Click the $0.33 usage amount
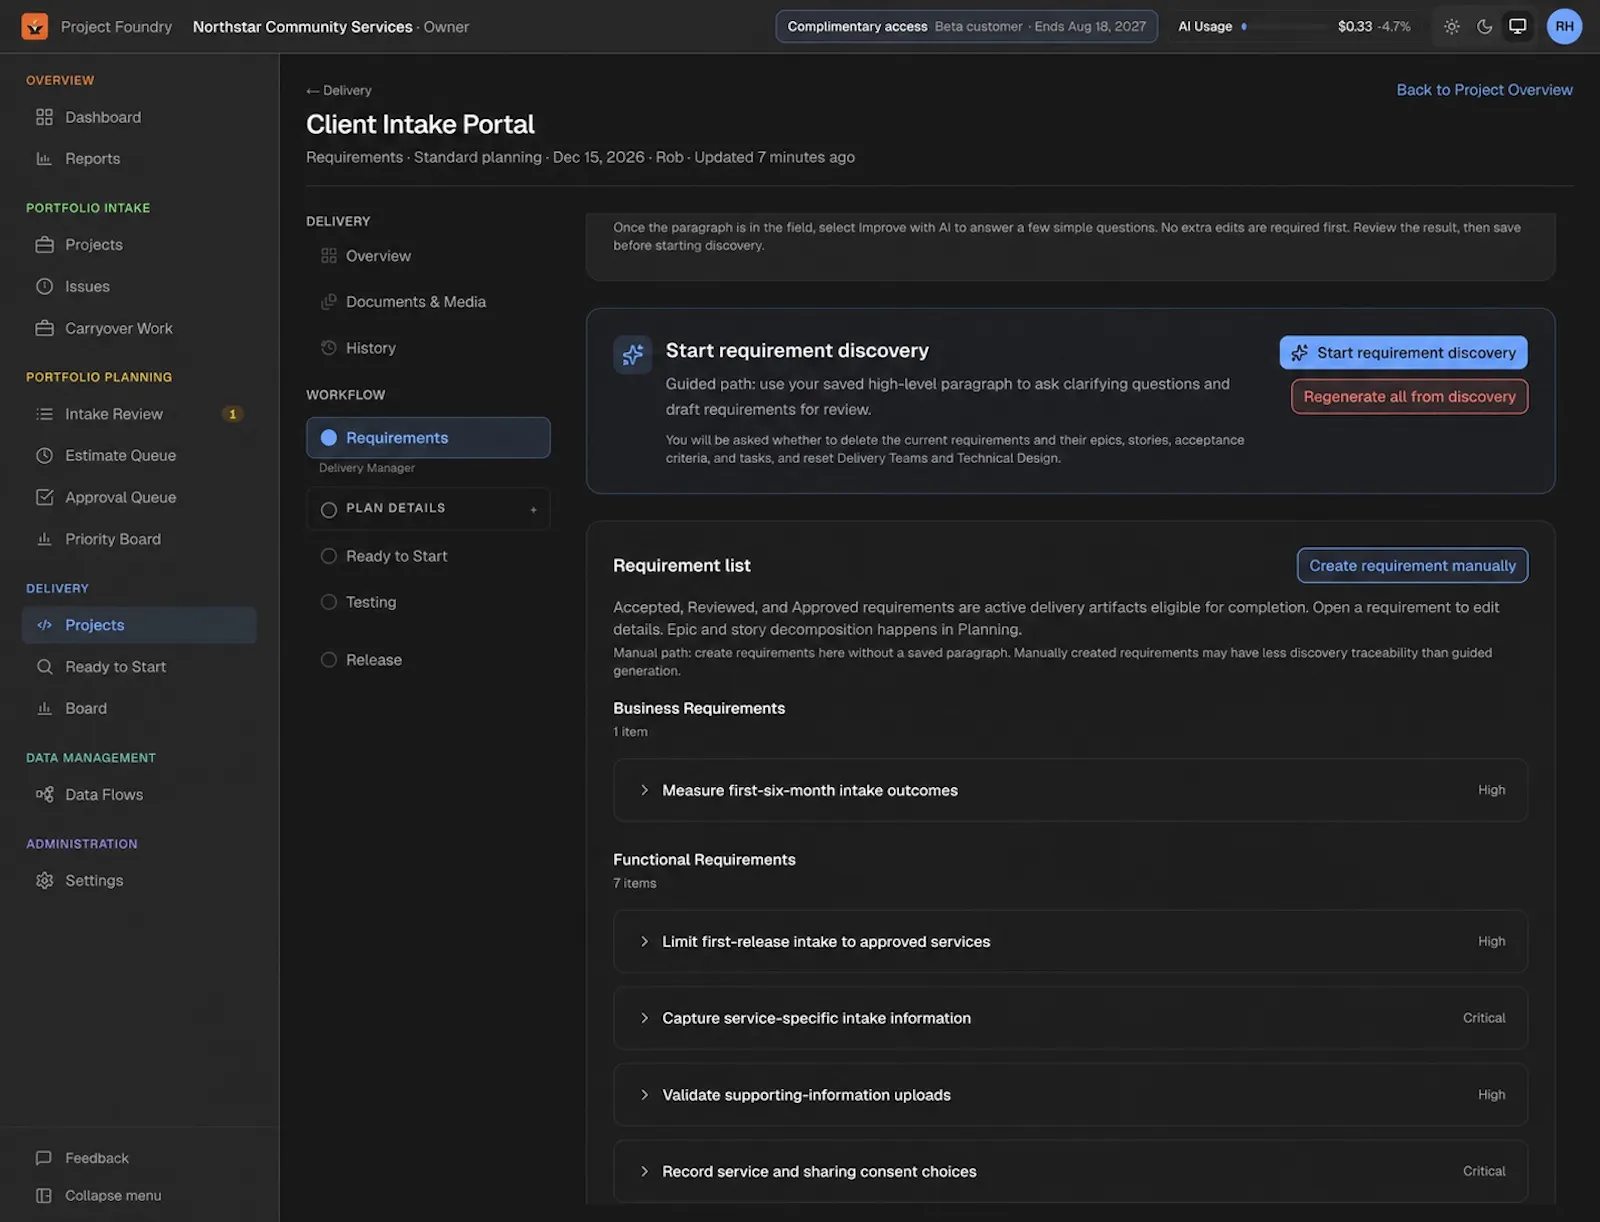The image size is (1600, 1222). [1354, 27]
